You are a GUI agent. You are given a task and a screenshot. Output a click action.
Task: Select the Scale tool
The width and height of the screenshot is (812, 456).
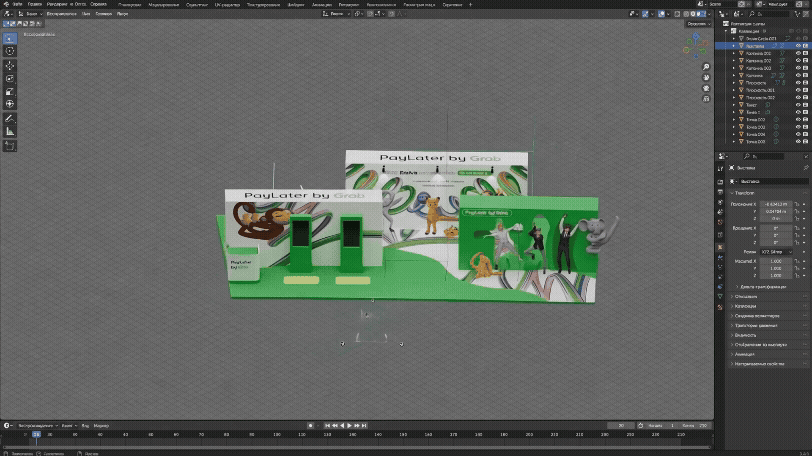click(x=10, y=92)
